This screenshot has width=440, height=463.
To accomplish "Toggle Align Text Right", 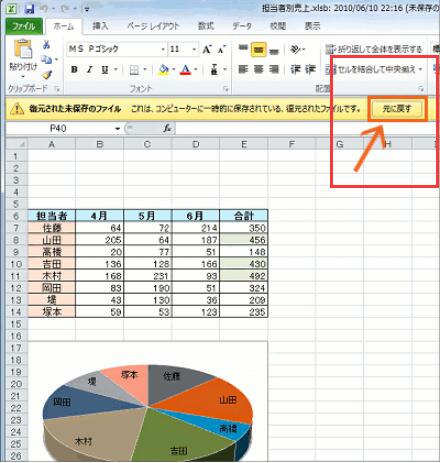I will click(x=274, y=69).
